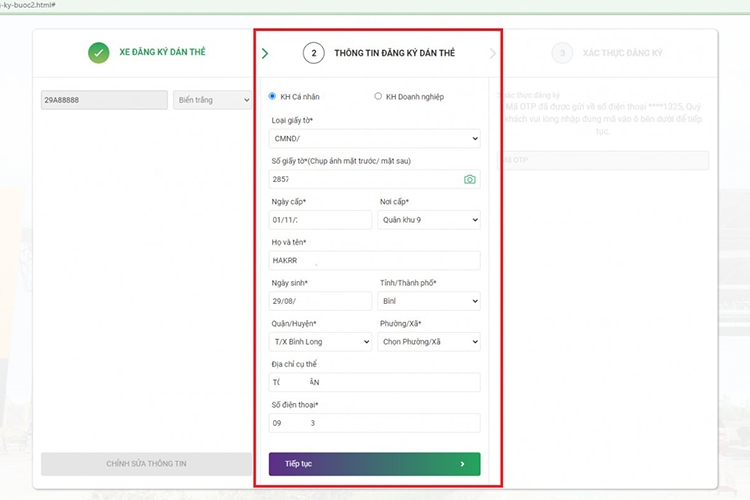Click the Họ và tên input field
Screen dimensions: 750x500
[x=375, y=260]
